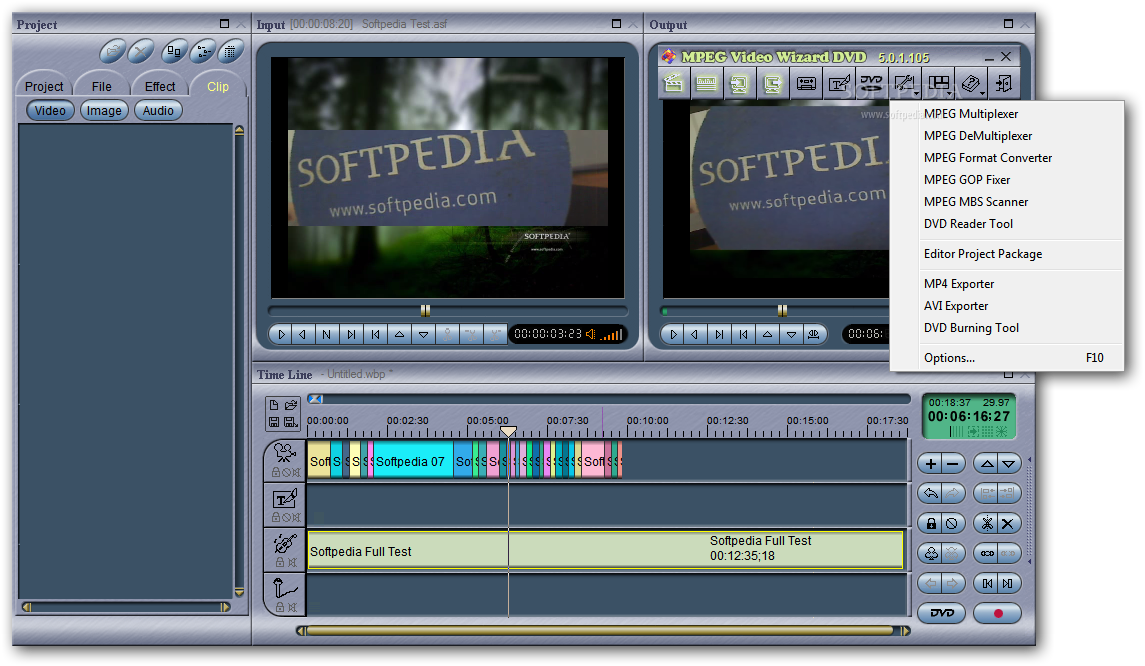Open the title editor icon in main toolbar
Image resolution: width=1145 pixels, height=666 pixels.
pos(839,83)
